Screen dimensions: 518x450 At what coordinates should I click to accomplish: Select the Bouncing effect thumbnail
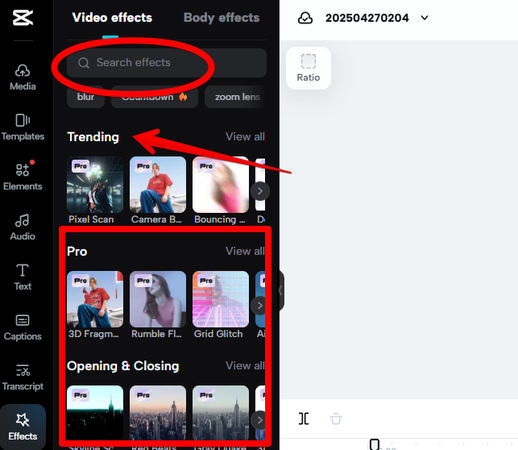click(x=220, y=185)
